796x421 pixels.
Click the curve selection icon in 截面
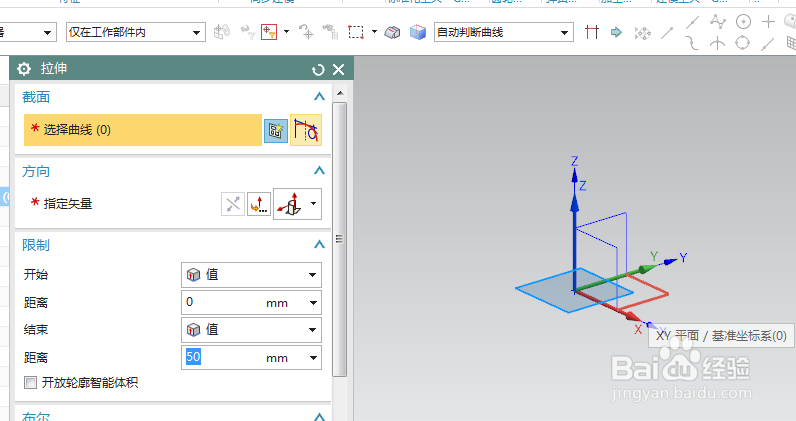[x=306, y=130]
